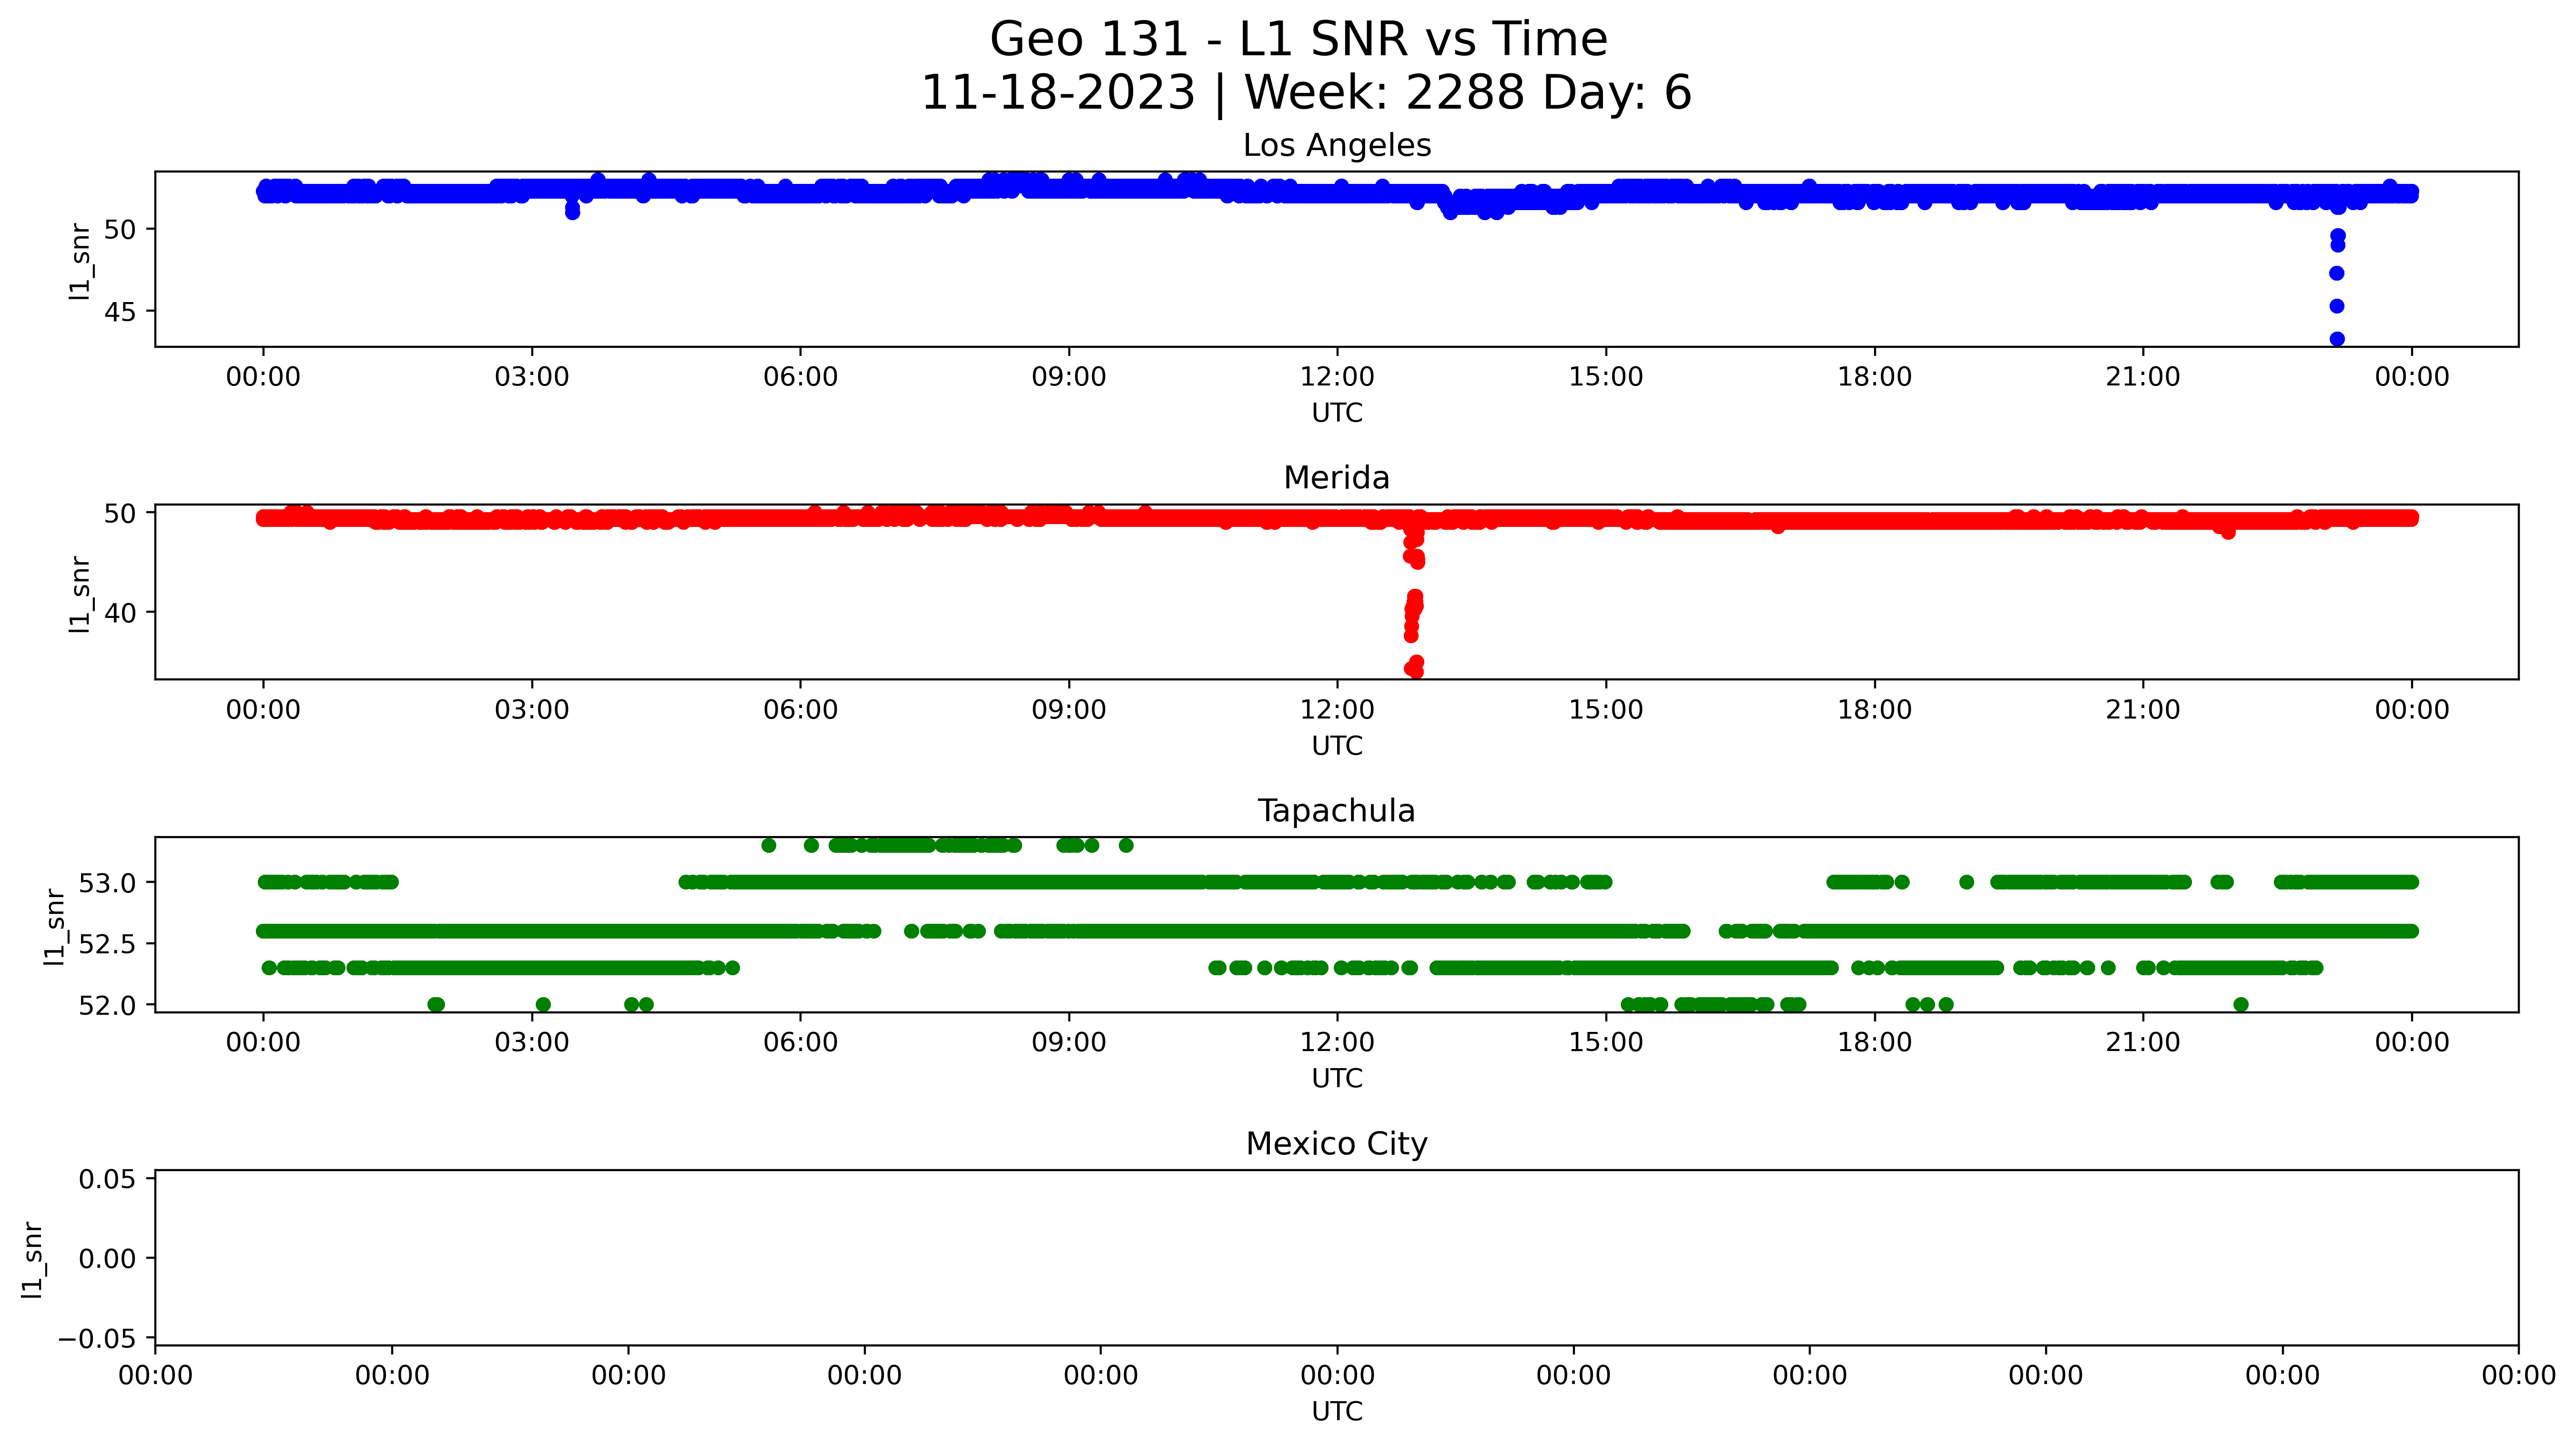Screen dimensions: 2576x1445
Task: Click the '50' y-tick on Los Angeles plot
Action: click(120, 230)
